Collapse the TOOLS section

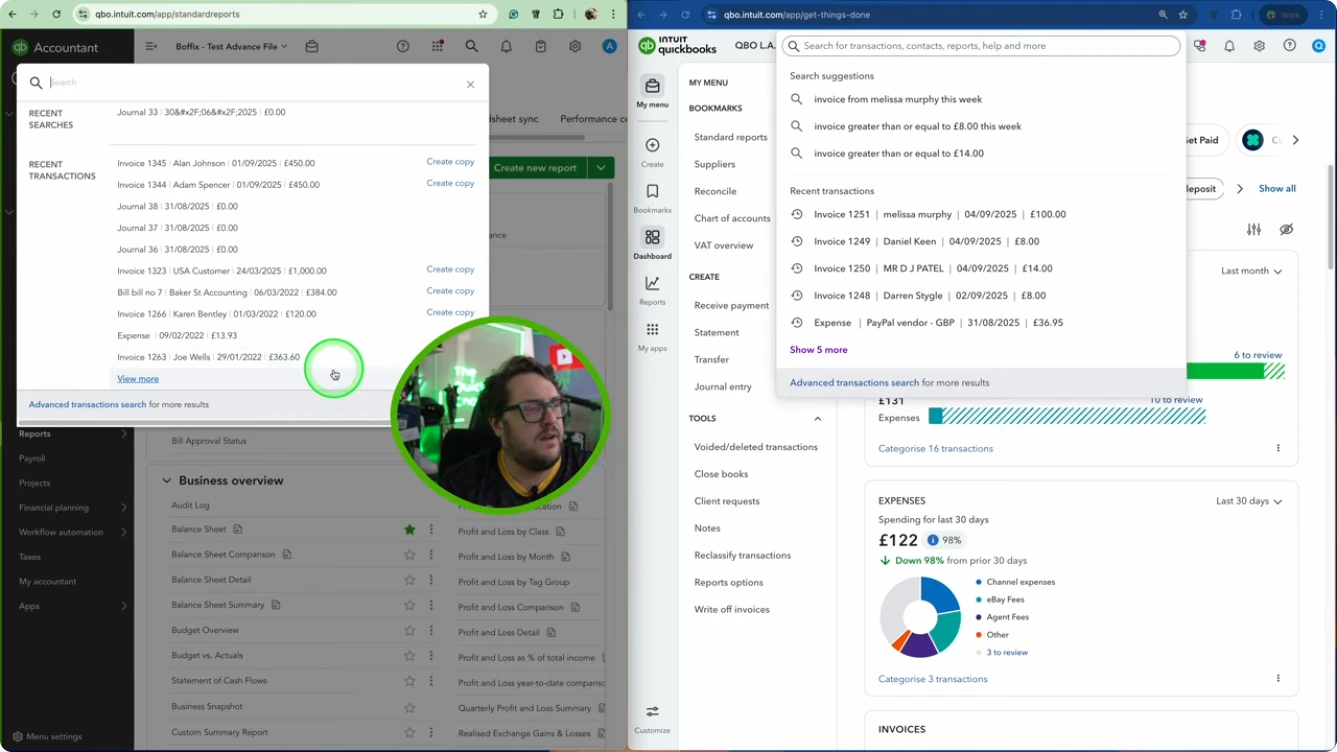[817, 418]
